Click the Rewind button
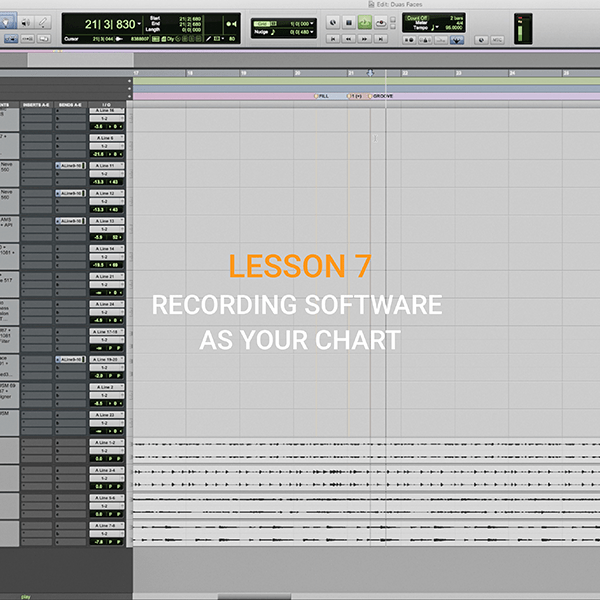This screenshot has height=600, width=600. 349,39
